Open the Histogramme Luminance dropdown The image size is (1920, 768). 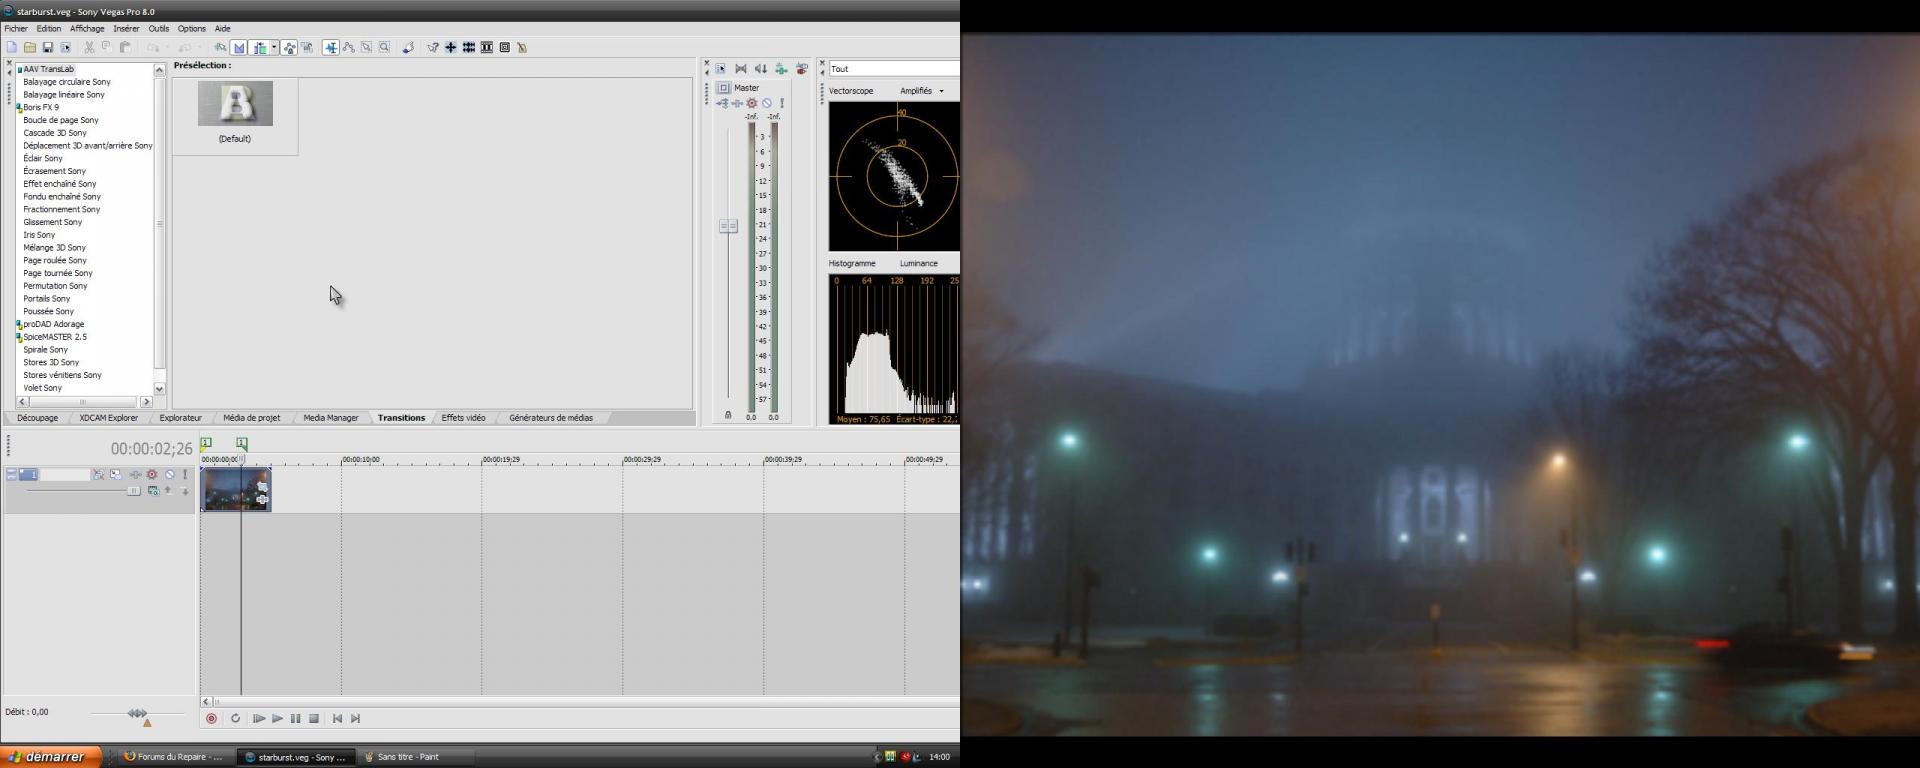click(x=918, y=264)
